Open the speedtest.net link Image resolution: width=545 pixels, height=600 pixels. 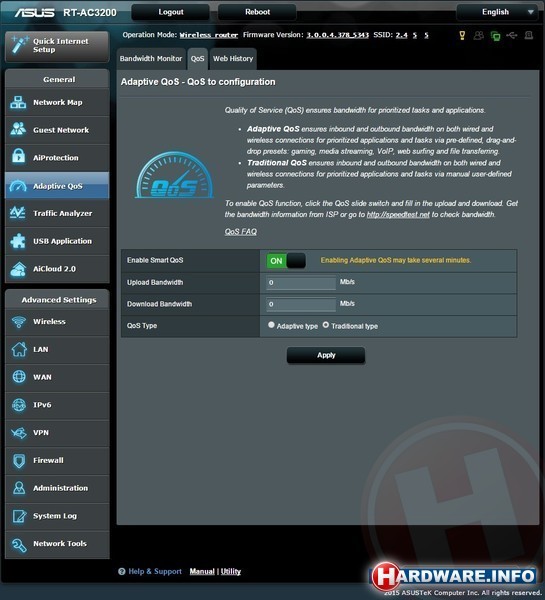398,214
